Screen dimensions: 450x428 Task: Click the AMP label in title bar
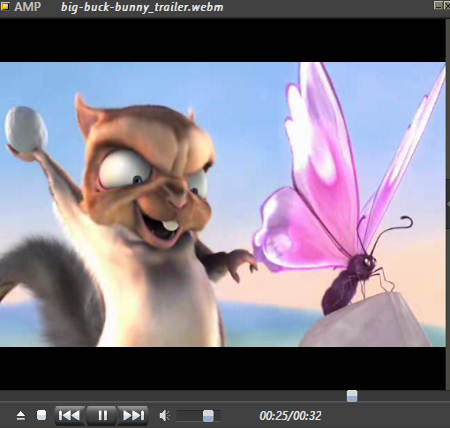tap(27, 7)
